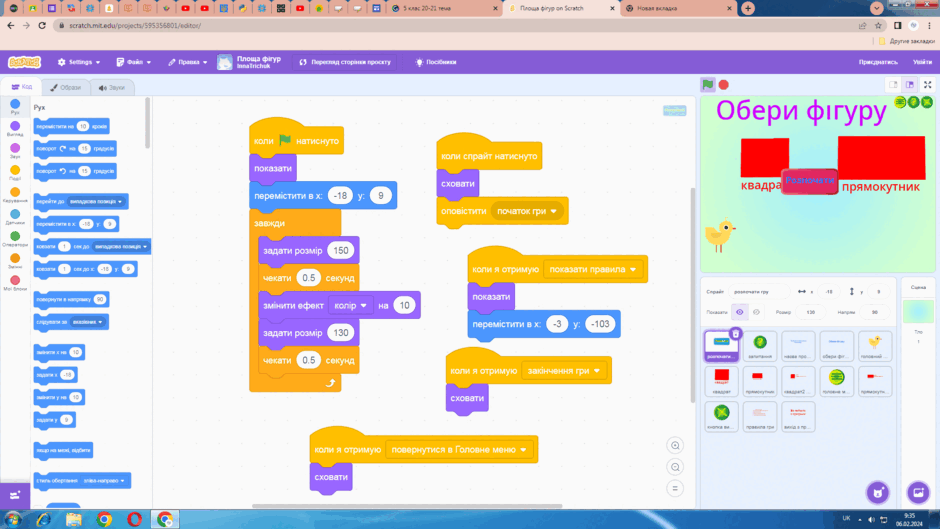Image resolution: width=940 pixels, height=529 pixels.
Task: Open the 'початок гри' broadcast dropdown
Action: 527,211
